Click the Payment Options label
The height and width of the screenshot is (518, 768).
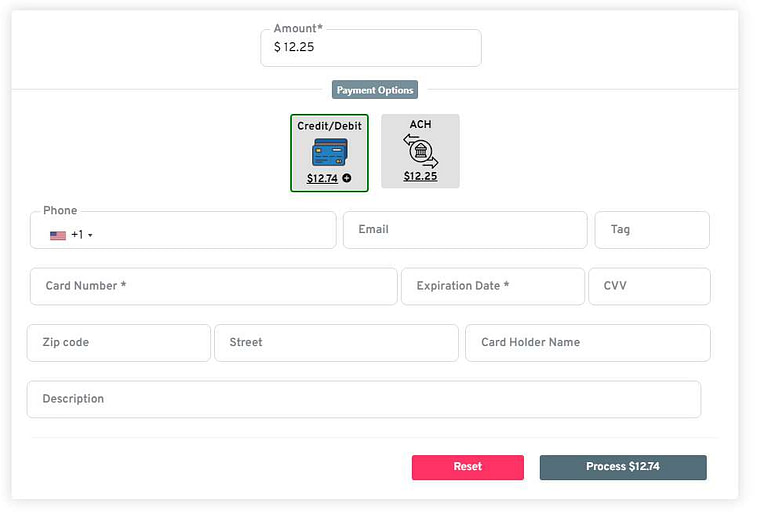point(375,90)
